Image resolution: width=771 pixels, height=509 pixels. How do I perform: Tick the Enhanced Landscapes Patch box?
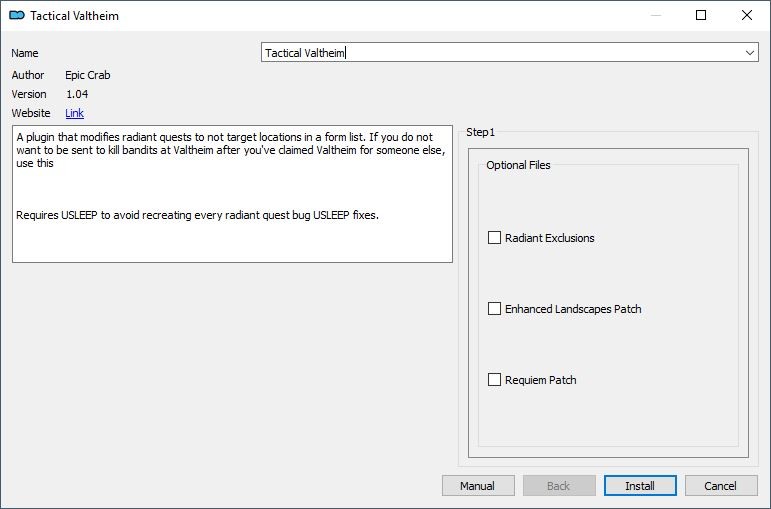[494, 308]
